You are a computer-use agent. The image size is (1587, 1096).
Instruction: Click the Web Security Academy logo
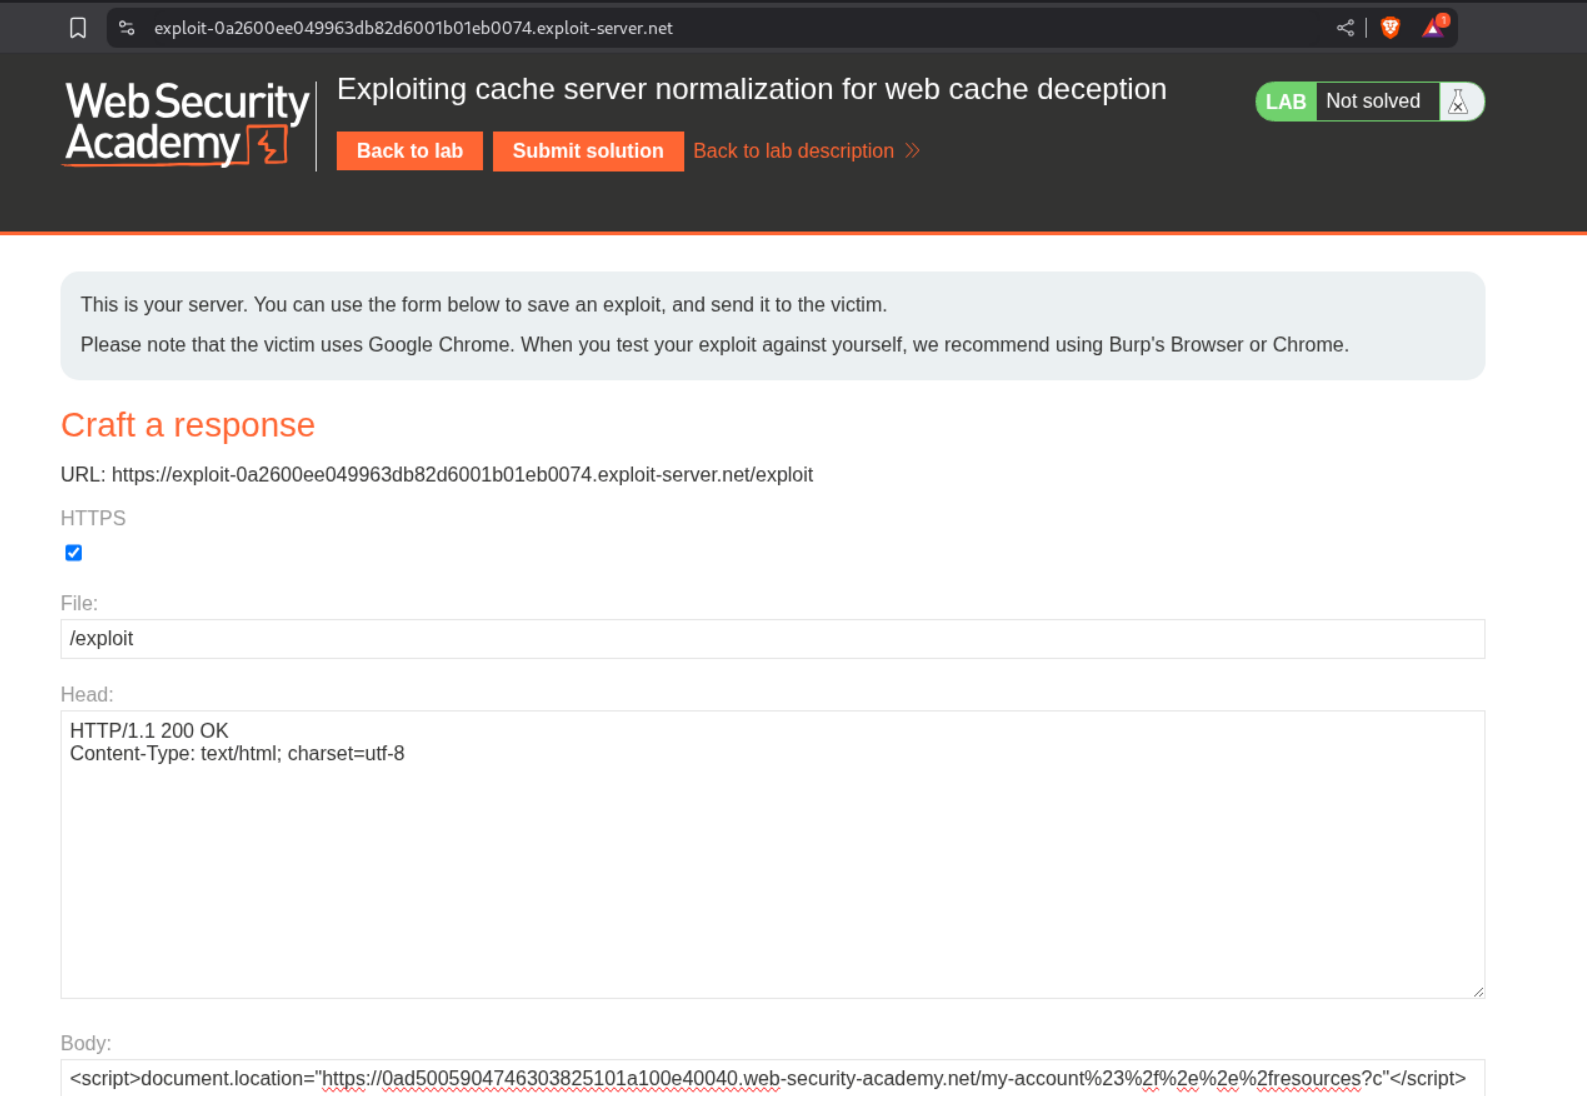pyautogui.click(x=187, y=124)
